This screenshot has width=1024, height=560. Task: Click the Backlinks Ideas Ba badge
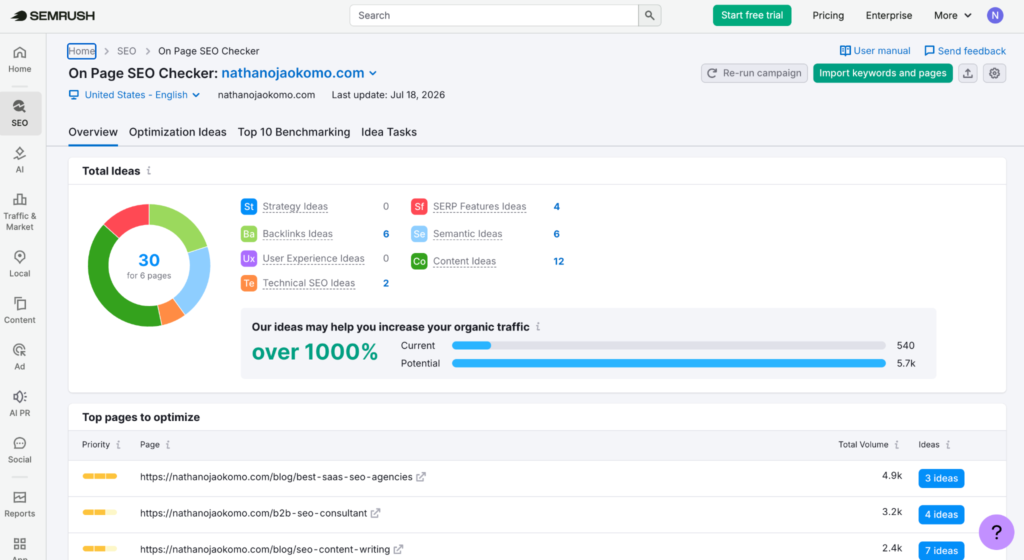click(249, 234)
